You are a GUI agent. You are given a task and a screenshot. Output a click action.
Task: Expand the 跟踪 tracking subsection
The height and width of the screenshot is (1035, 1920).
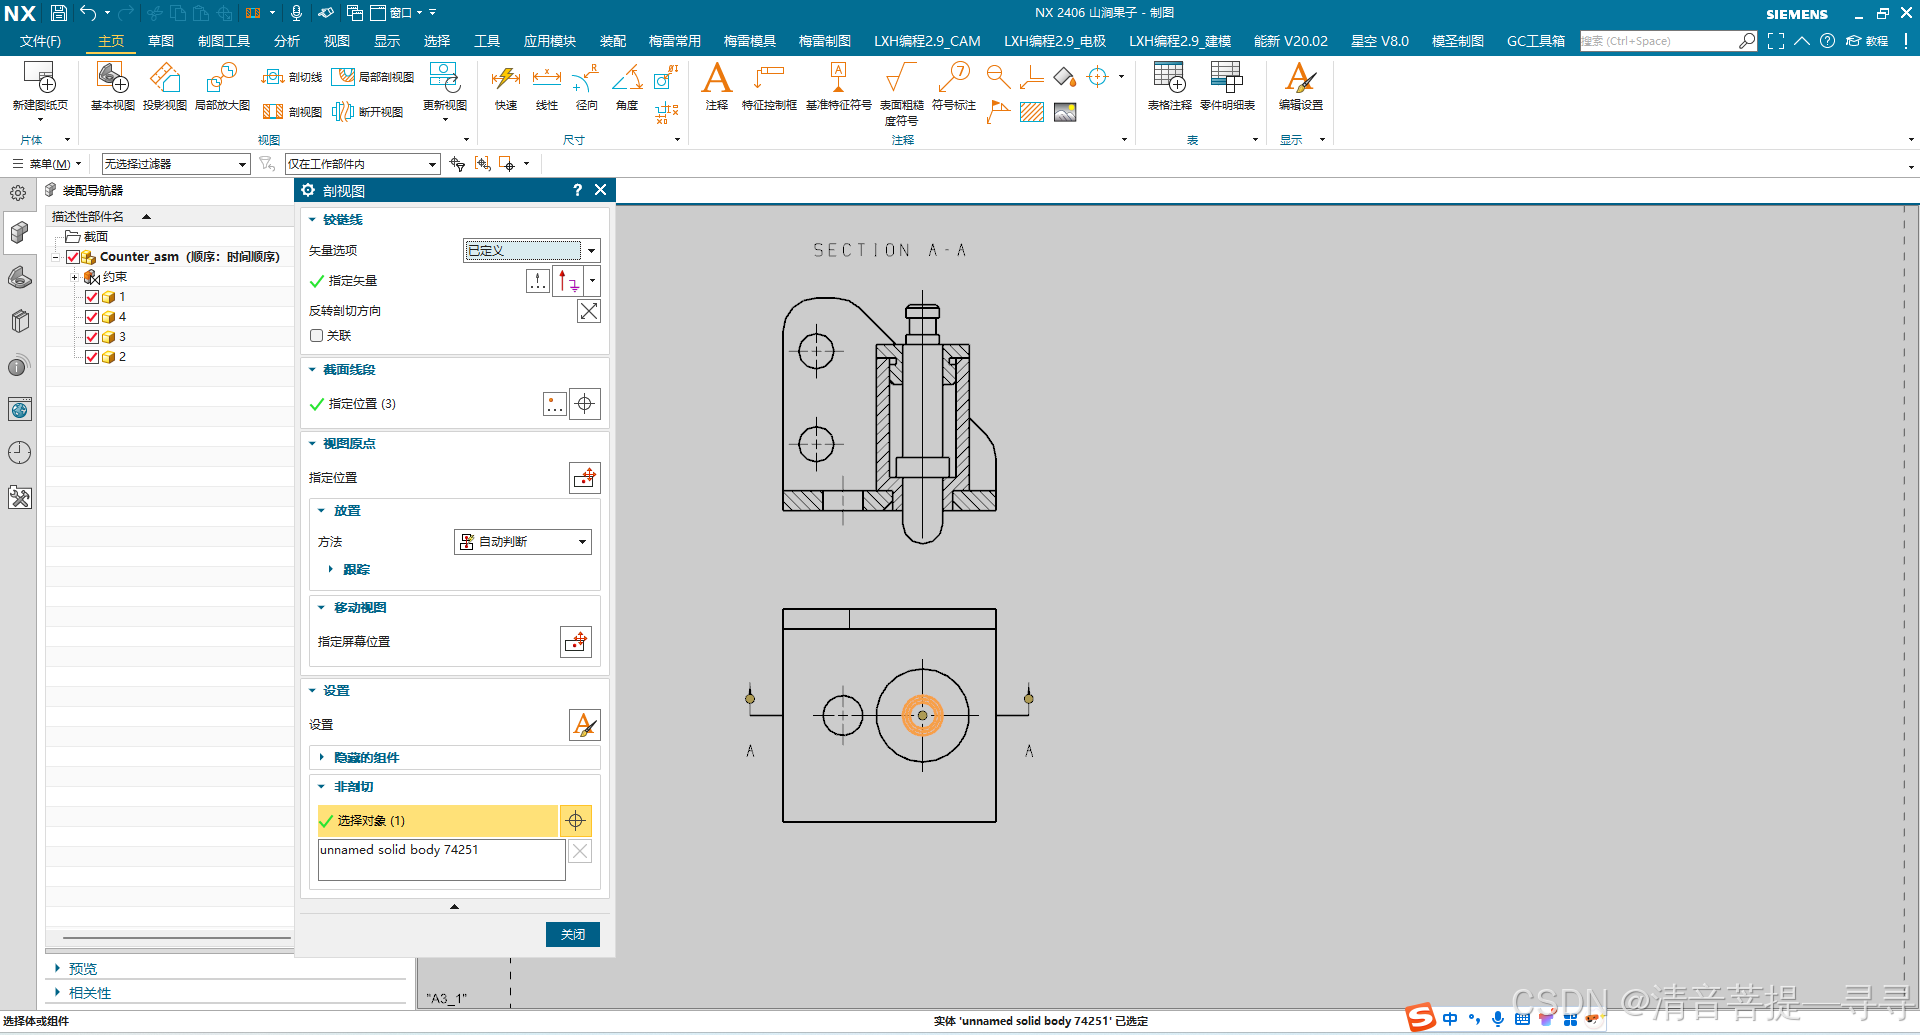coord(331,570)
